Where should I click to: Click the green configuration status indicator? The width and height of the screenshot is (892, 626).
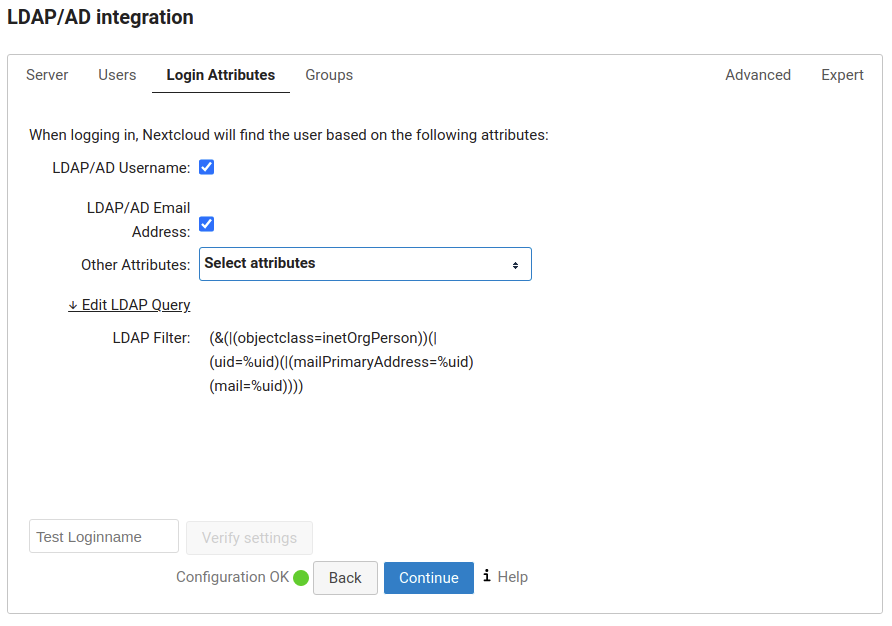point(301,578)
